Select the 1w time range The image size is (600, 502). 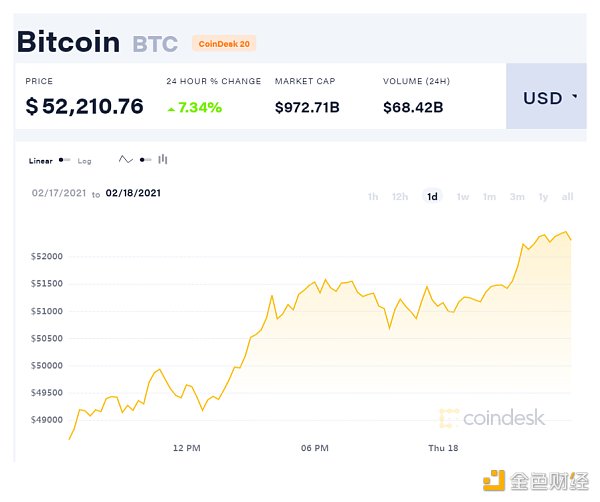tap(463, 197)
